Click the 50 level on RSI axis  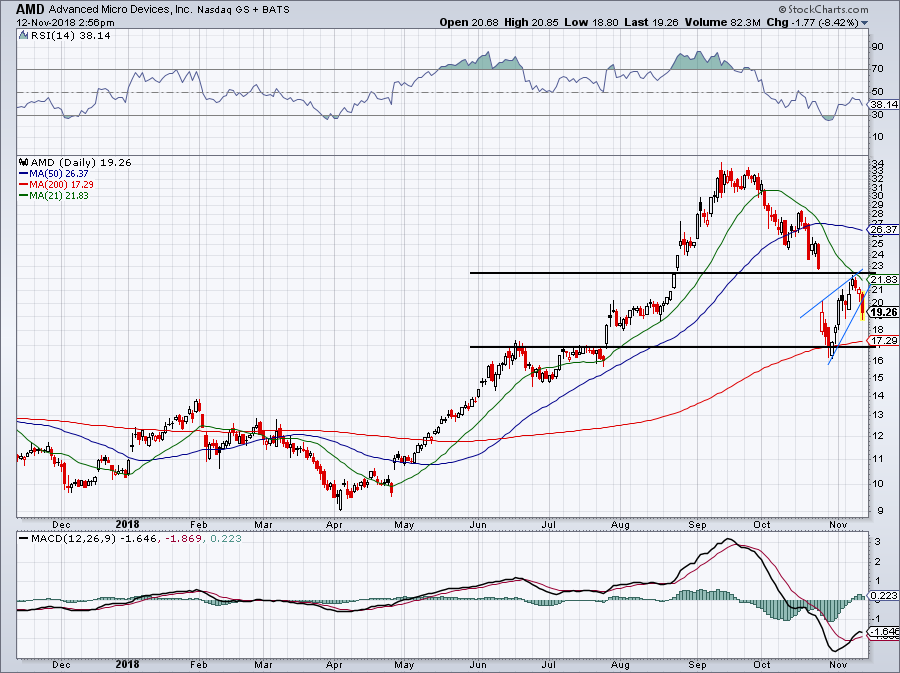click(878, 92)
